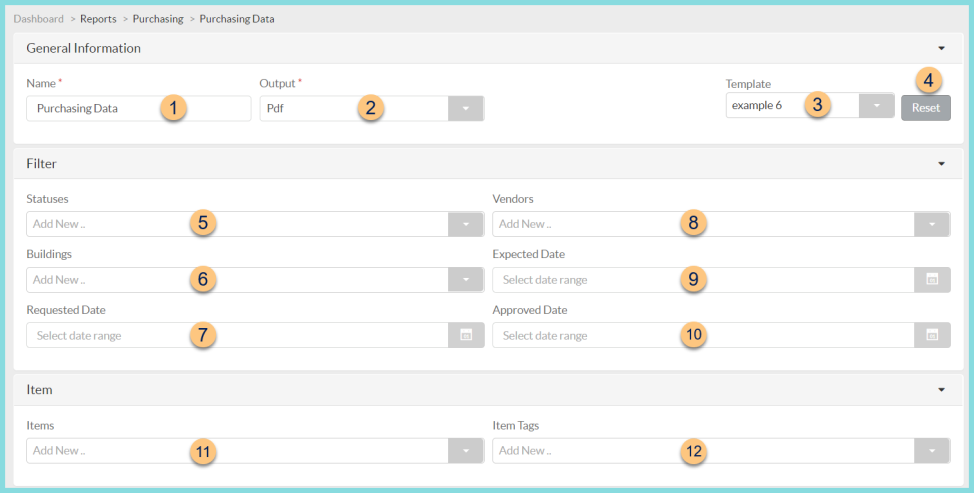Click the Expected Date range field

[703, 280]
